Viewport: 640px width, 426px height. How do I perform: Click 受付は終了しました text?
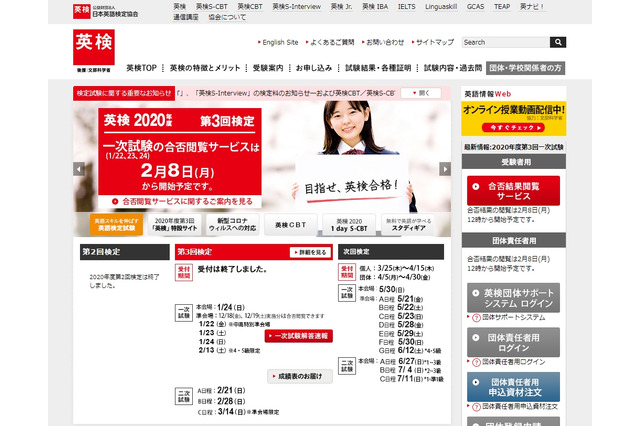click(232, 269)
